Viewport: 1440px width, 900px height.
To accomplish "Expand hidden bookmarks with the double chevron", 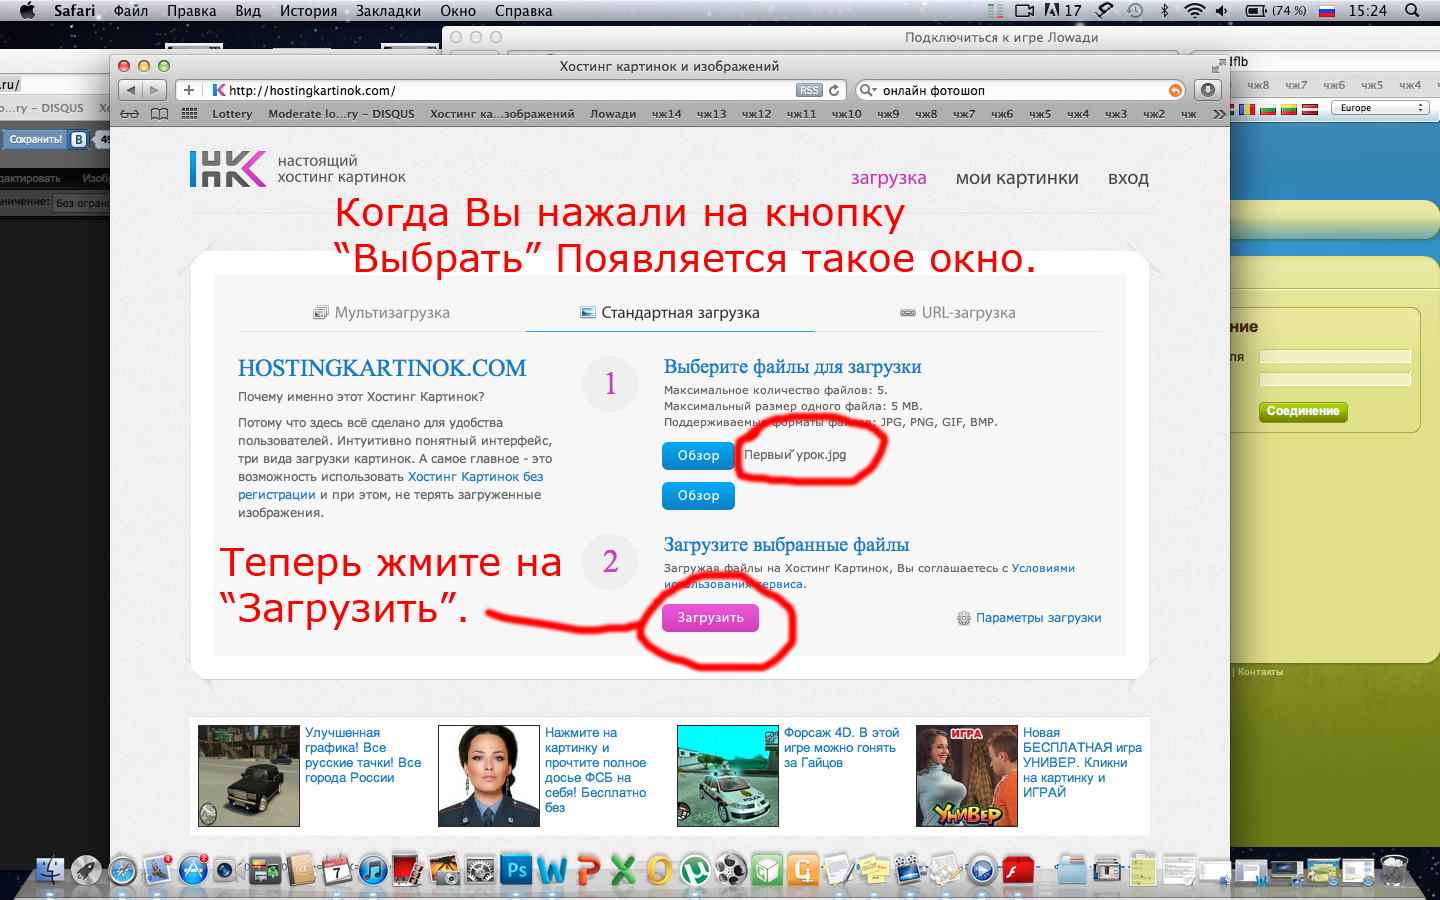I will pyautogui.click(x=1218, y=114).
